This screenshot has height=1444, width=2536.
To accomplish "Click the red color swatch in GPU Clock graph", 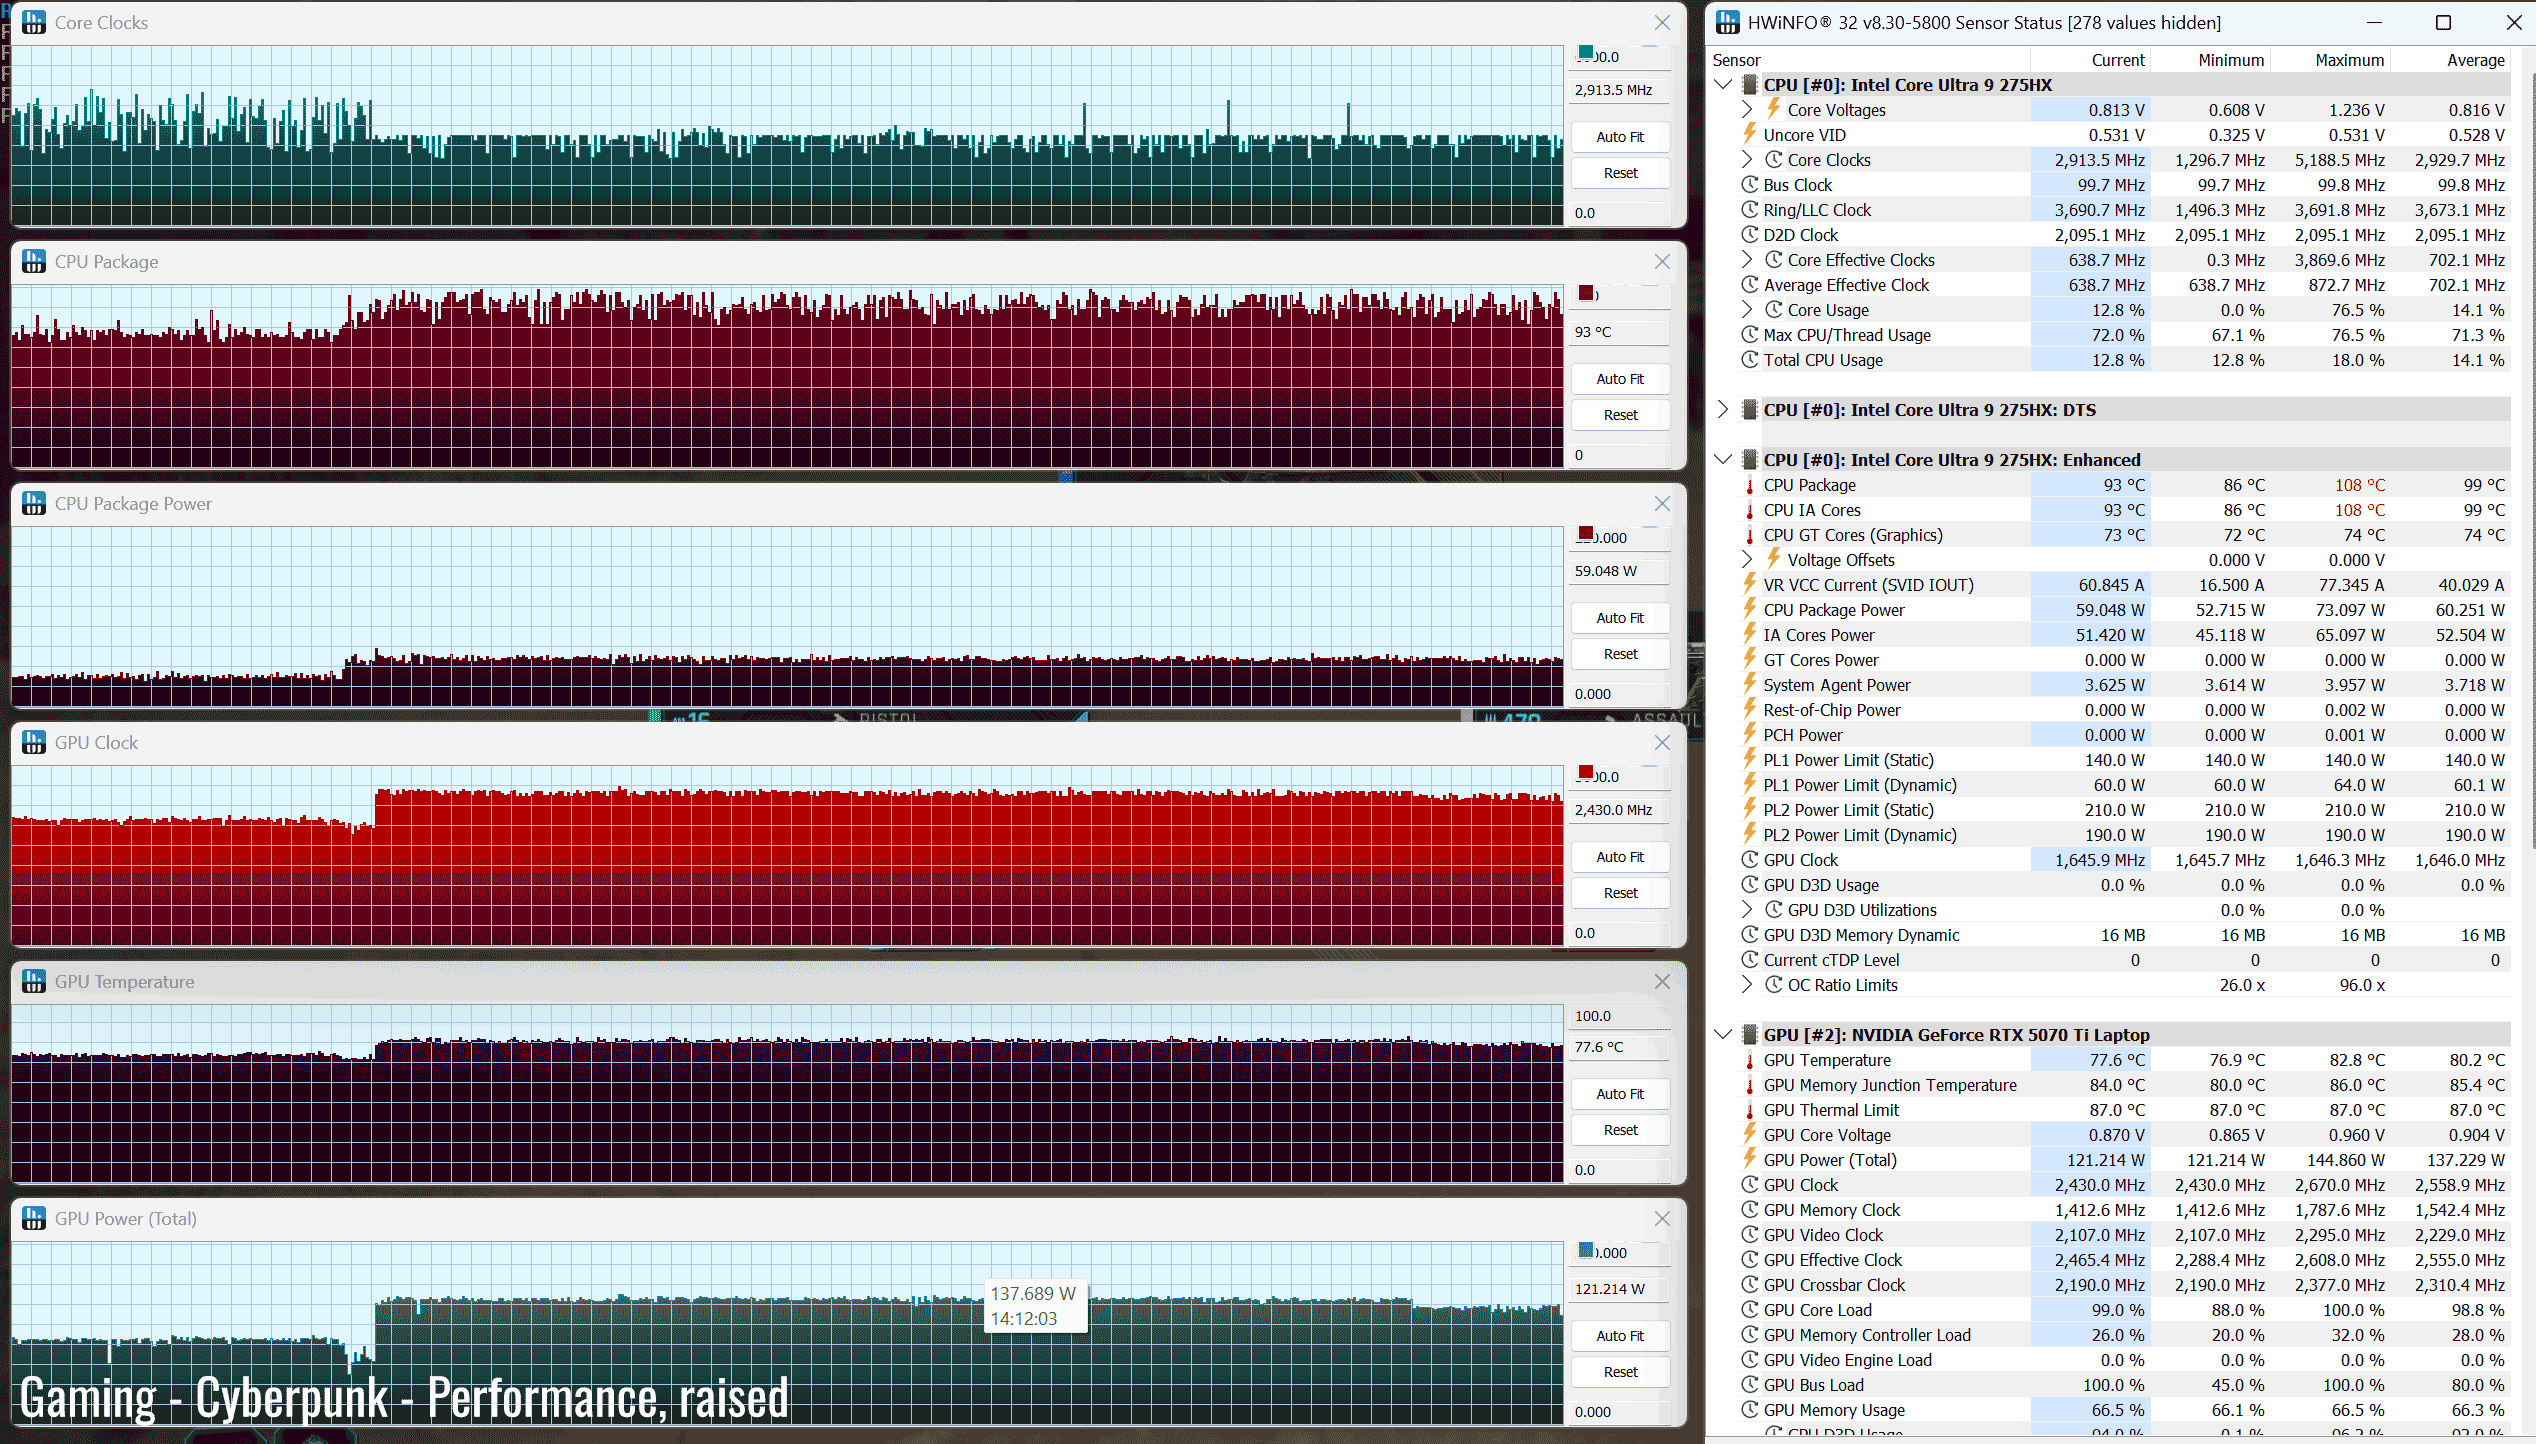I will pyautogui.click(x=1585, y=772).
